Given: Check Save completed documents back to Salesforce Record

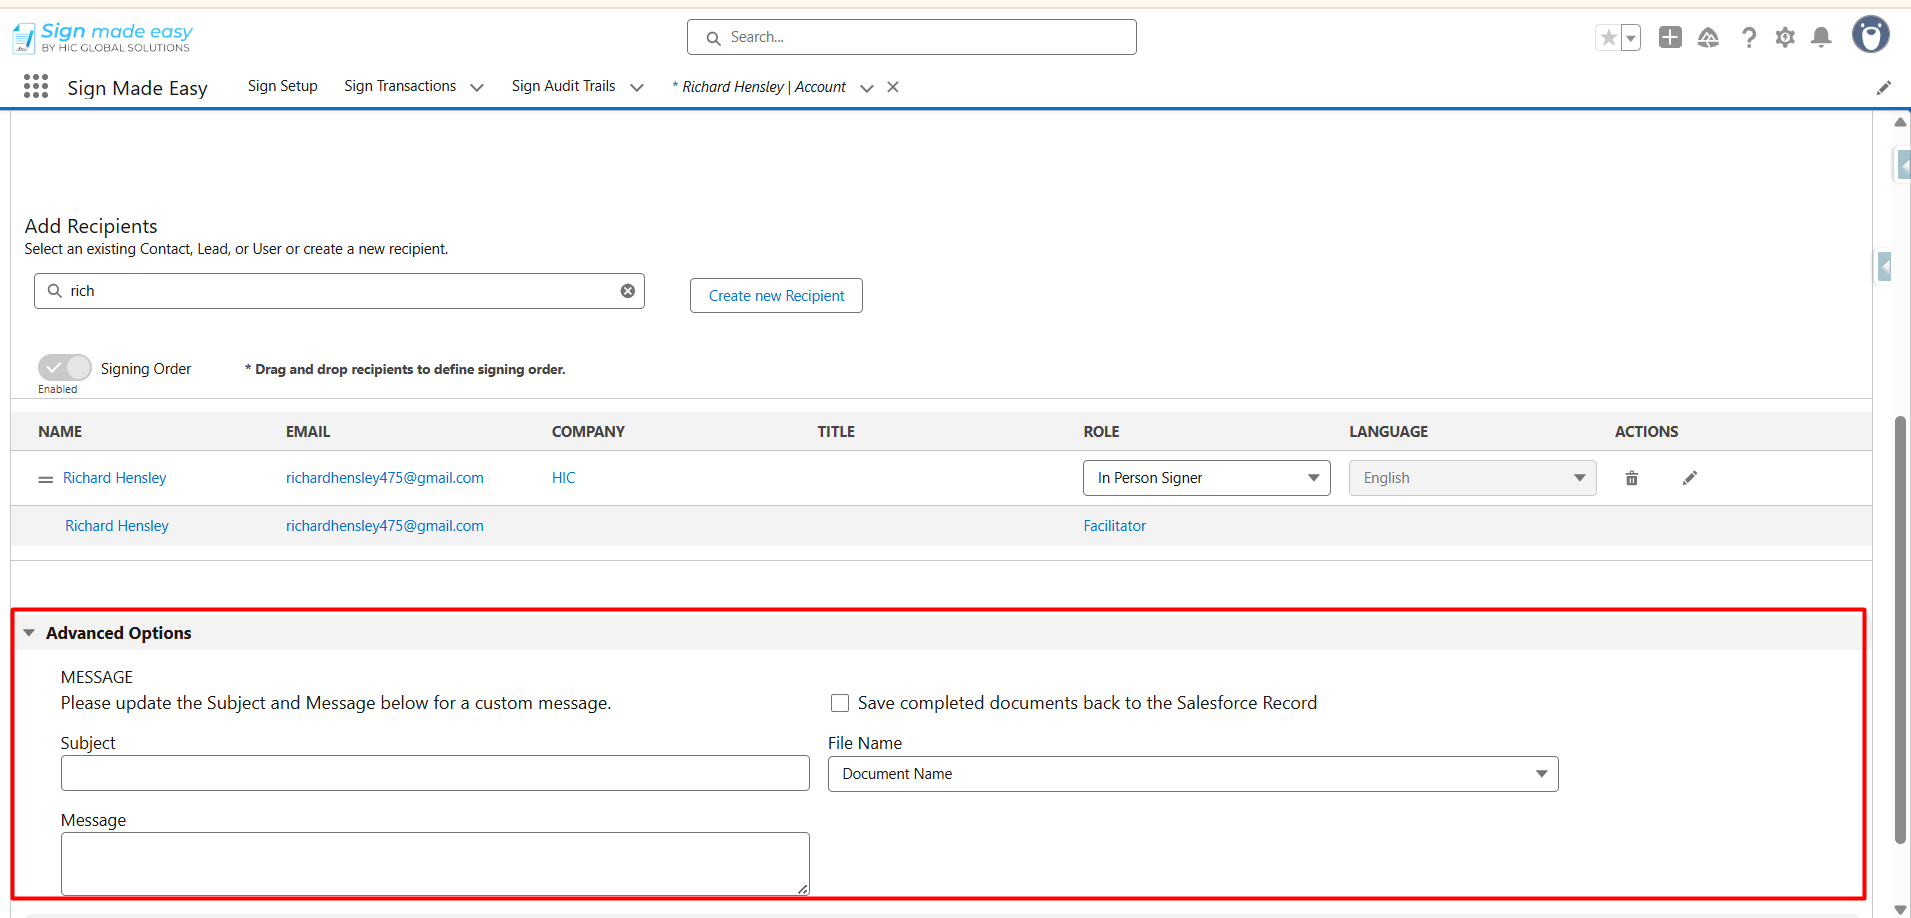Looking at the screenshot, I should (840, 703).
